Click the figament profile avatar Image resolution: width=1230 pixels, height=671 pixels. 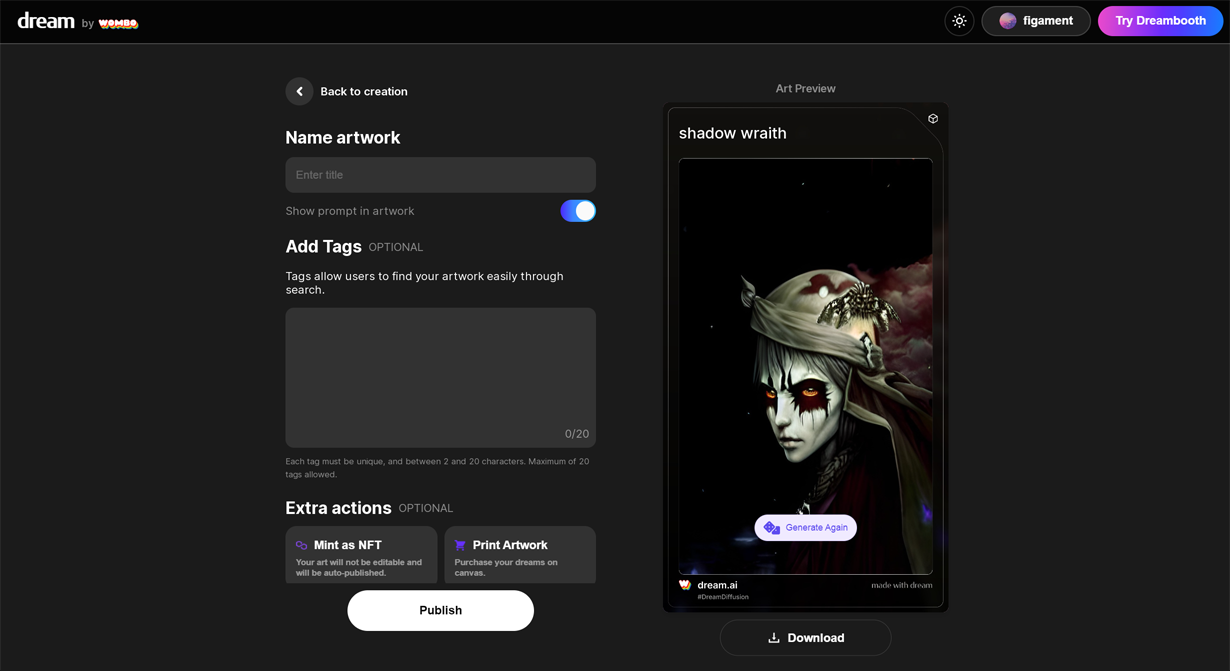coord(1007,21)
